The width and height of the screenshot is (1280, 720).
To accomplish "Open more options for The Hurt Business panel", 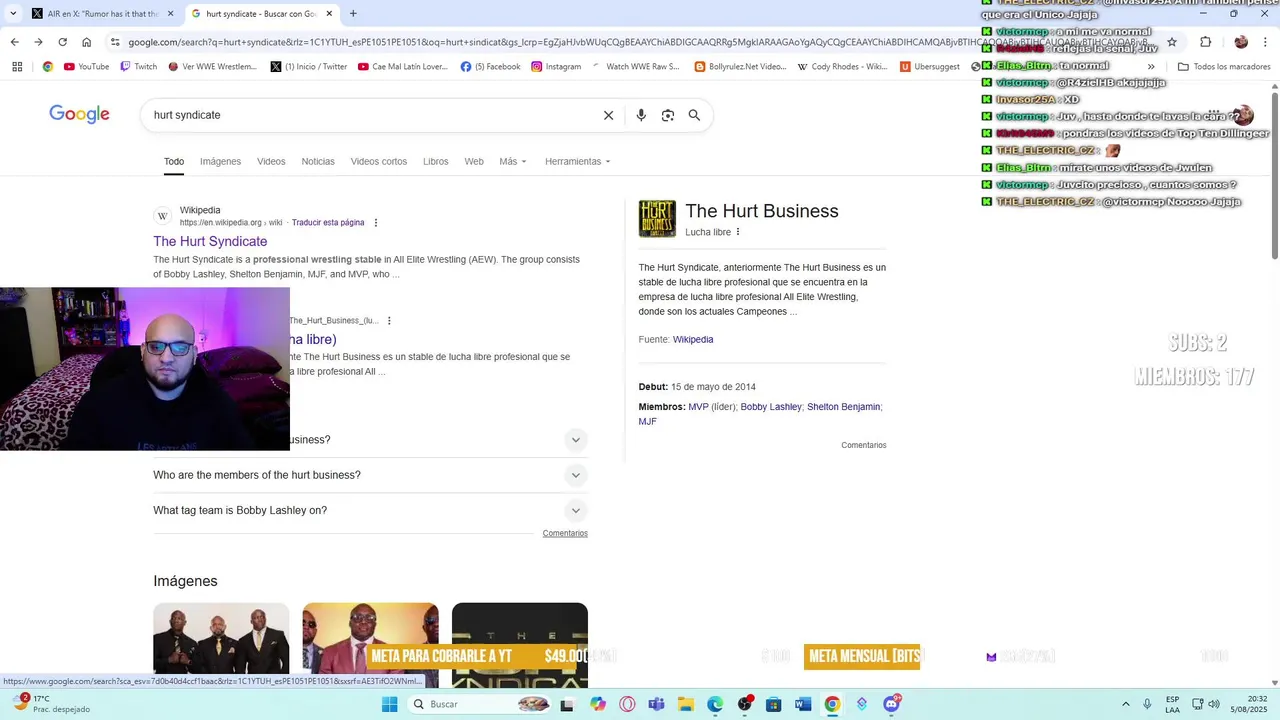I will click(x=738, y=232).
